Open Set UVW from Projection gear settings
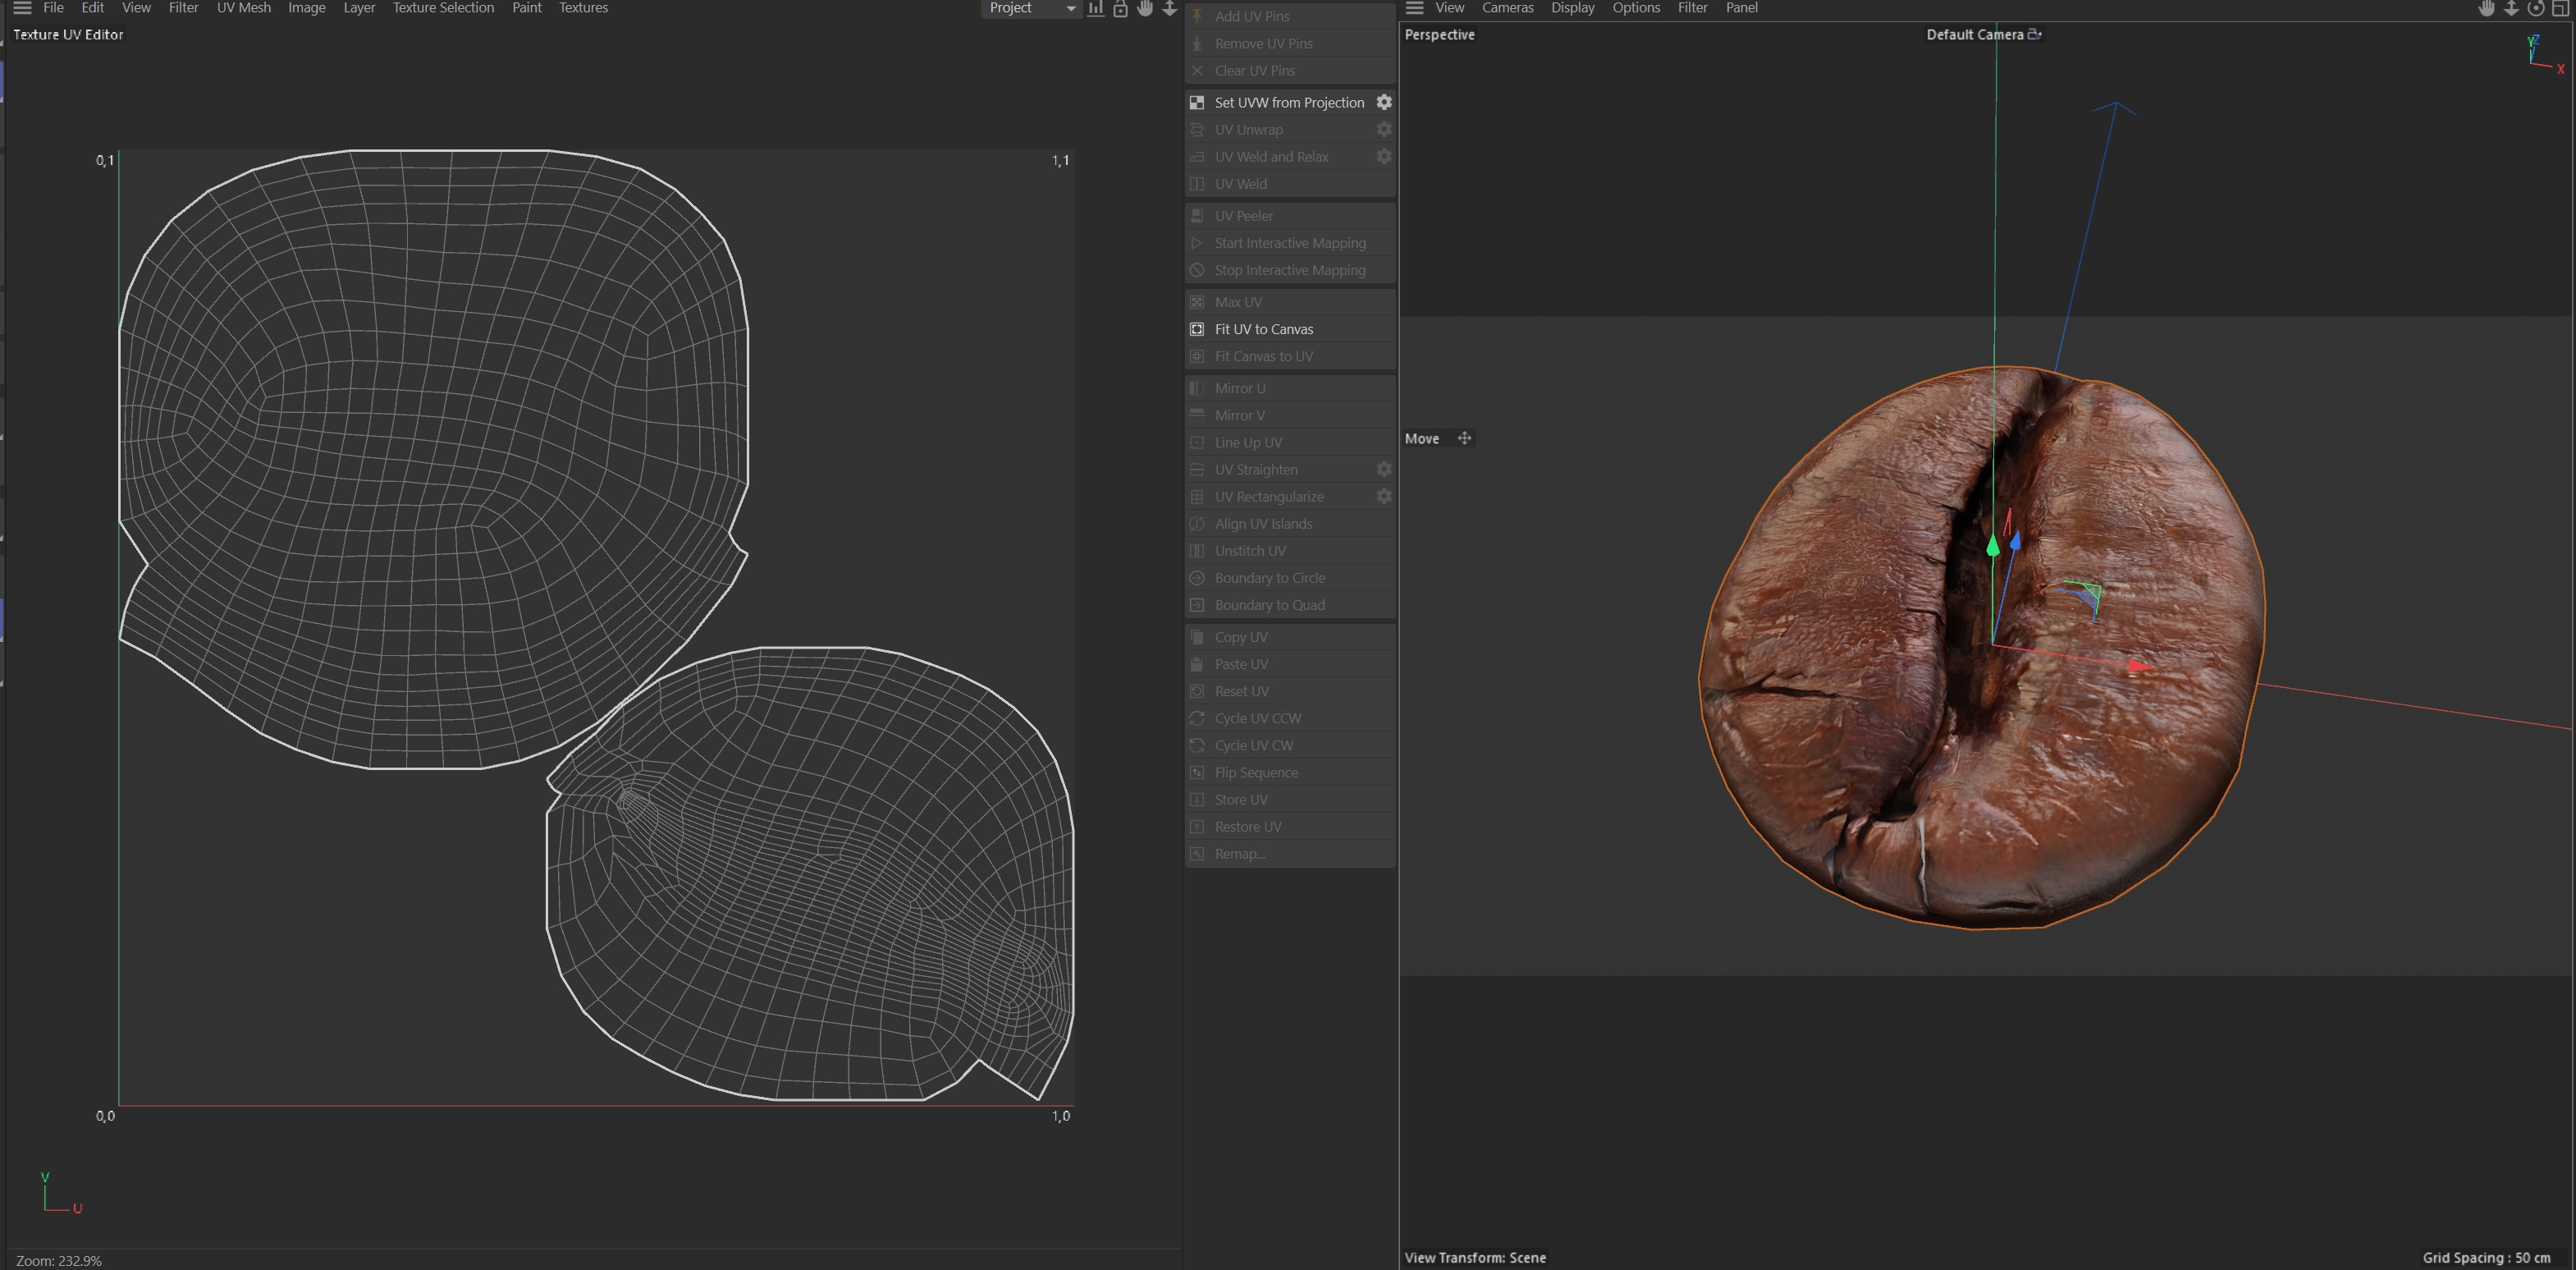The width and height of the screenshot is (2576, 1270). [1384, 102]
